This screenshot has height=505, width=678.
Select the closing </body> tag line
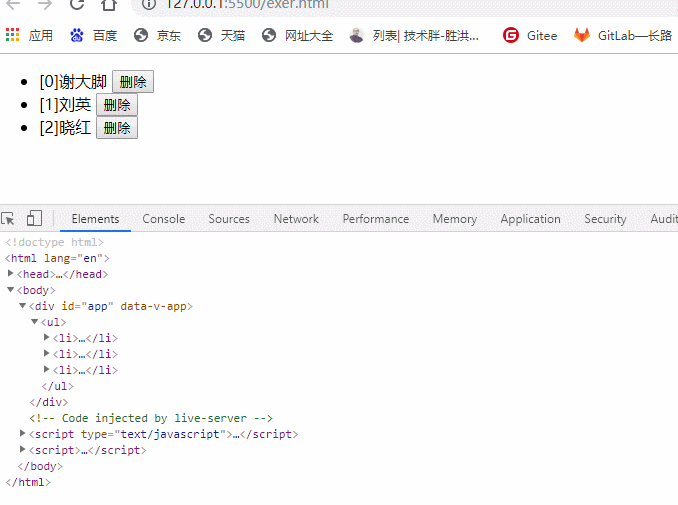coord(40,466)
